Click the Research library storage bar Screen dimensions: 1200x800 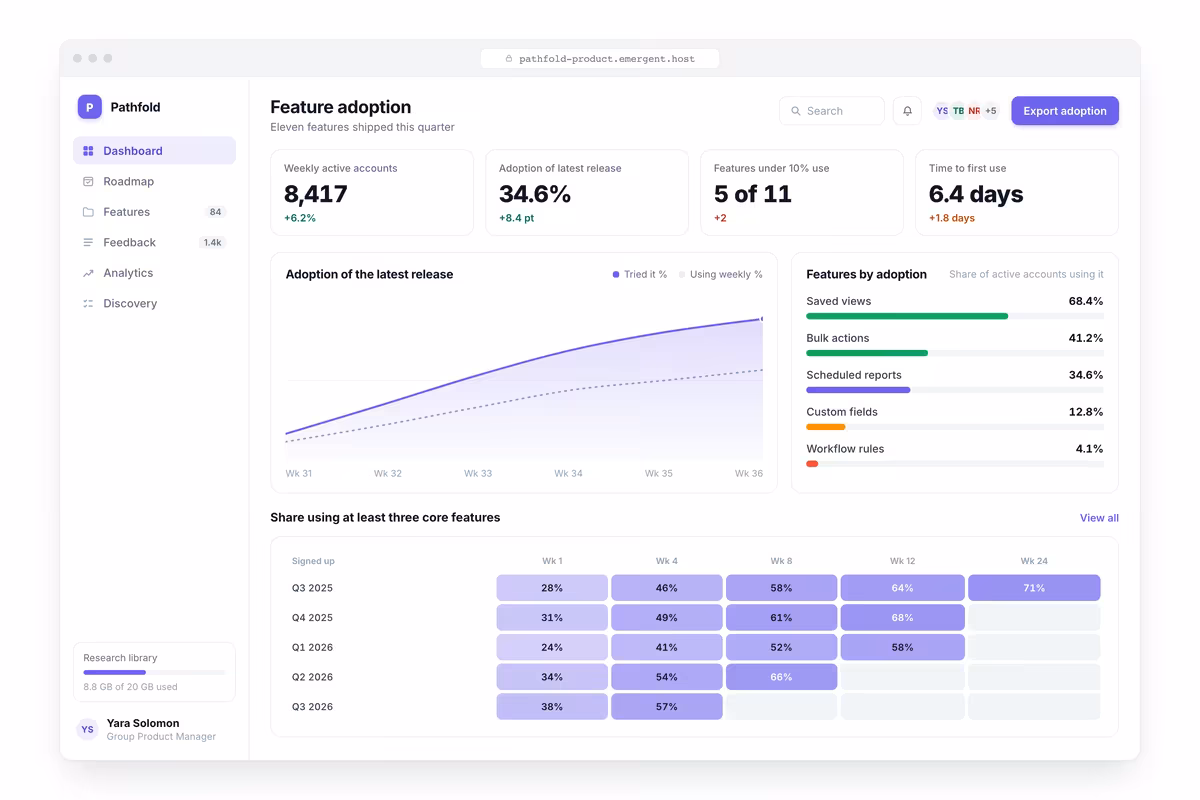click(154, 672)
